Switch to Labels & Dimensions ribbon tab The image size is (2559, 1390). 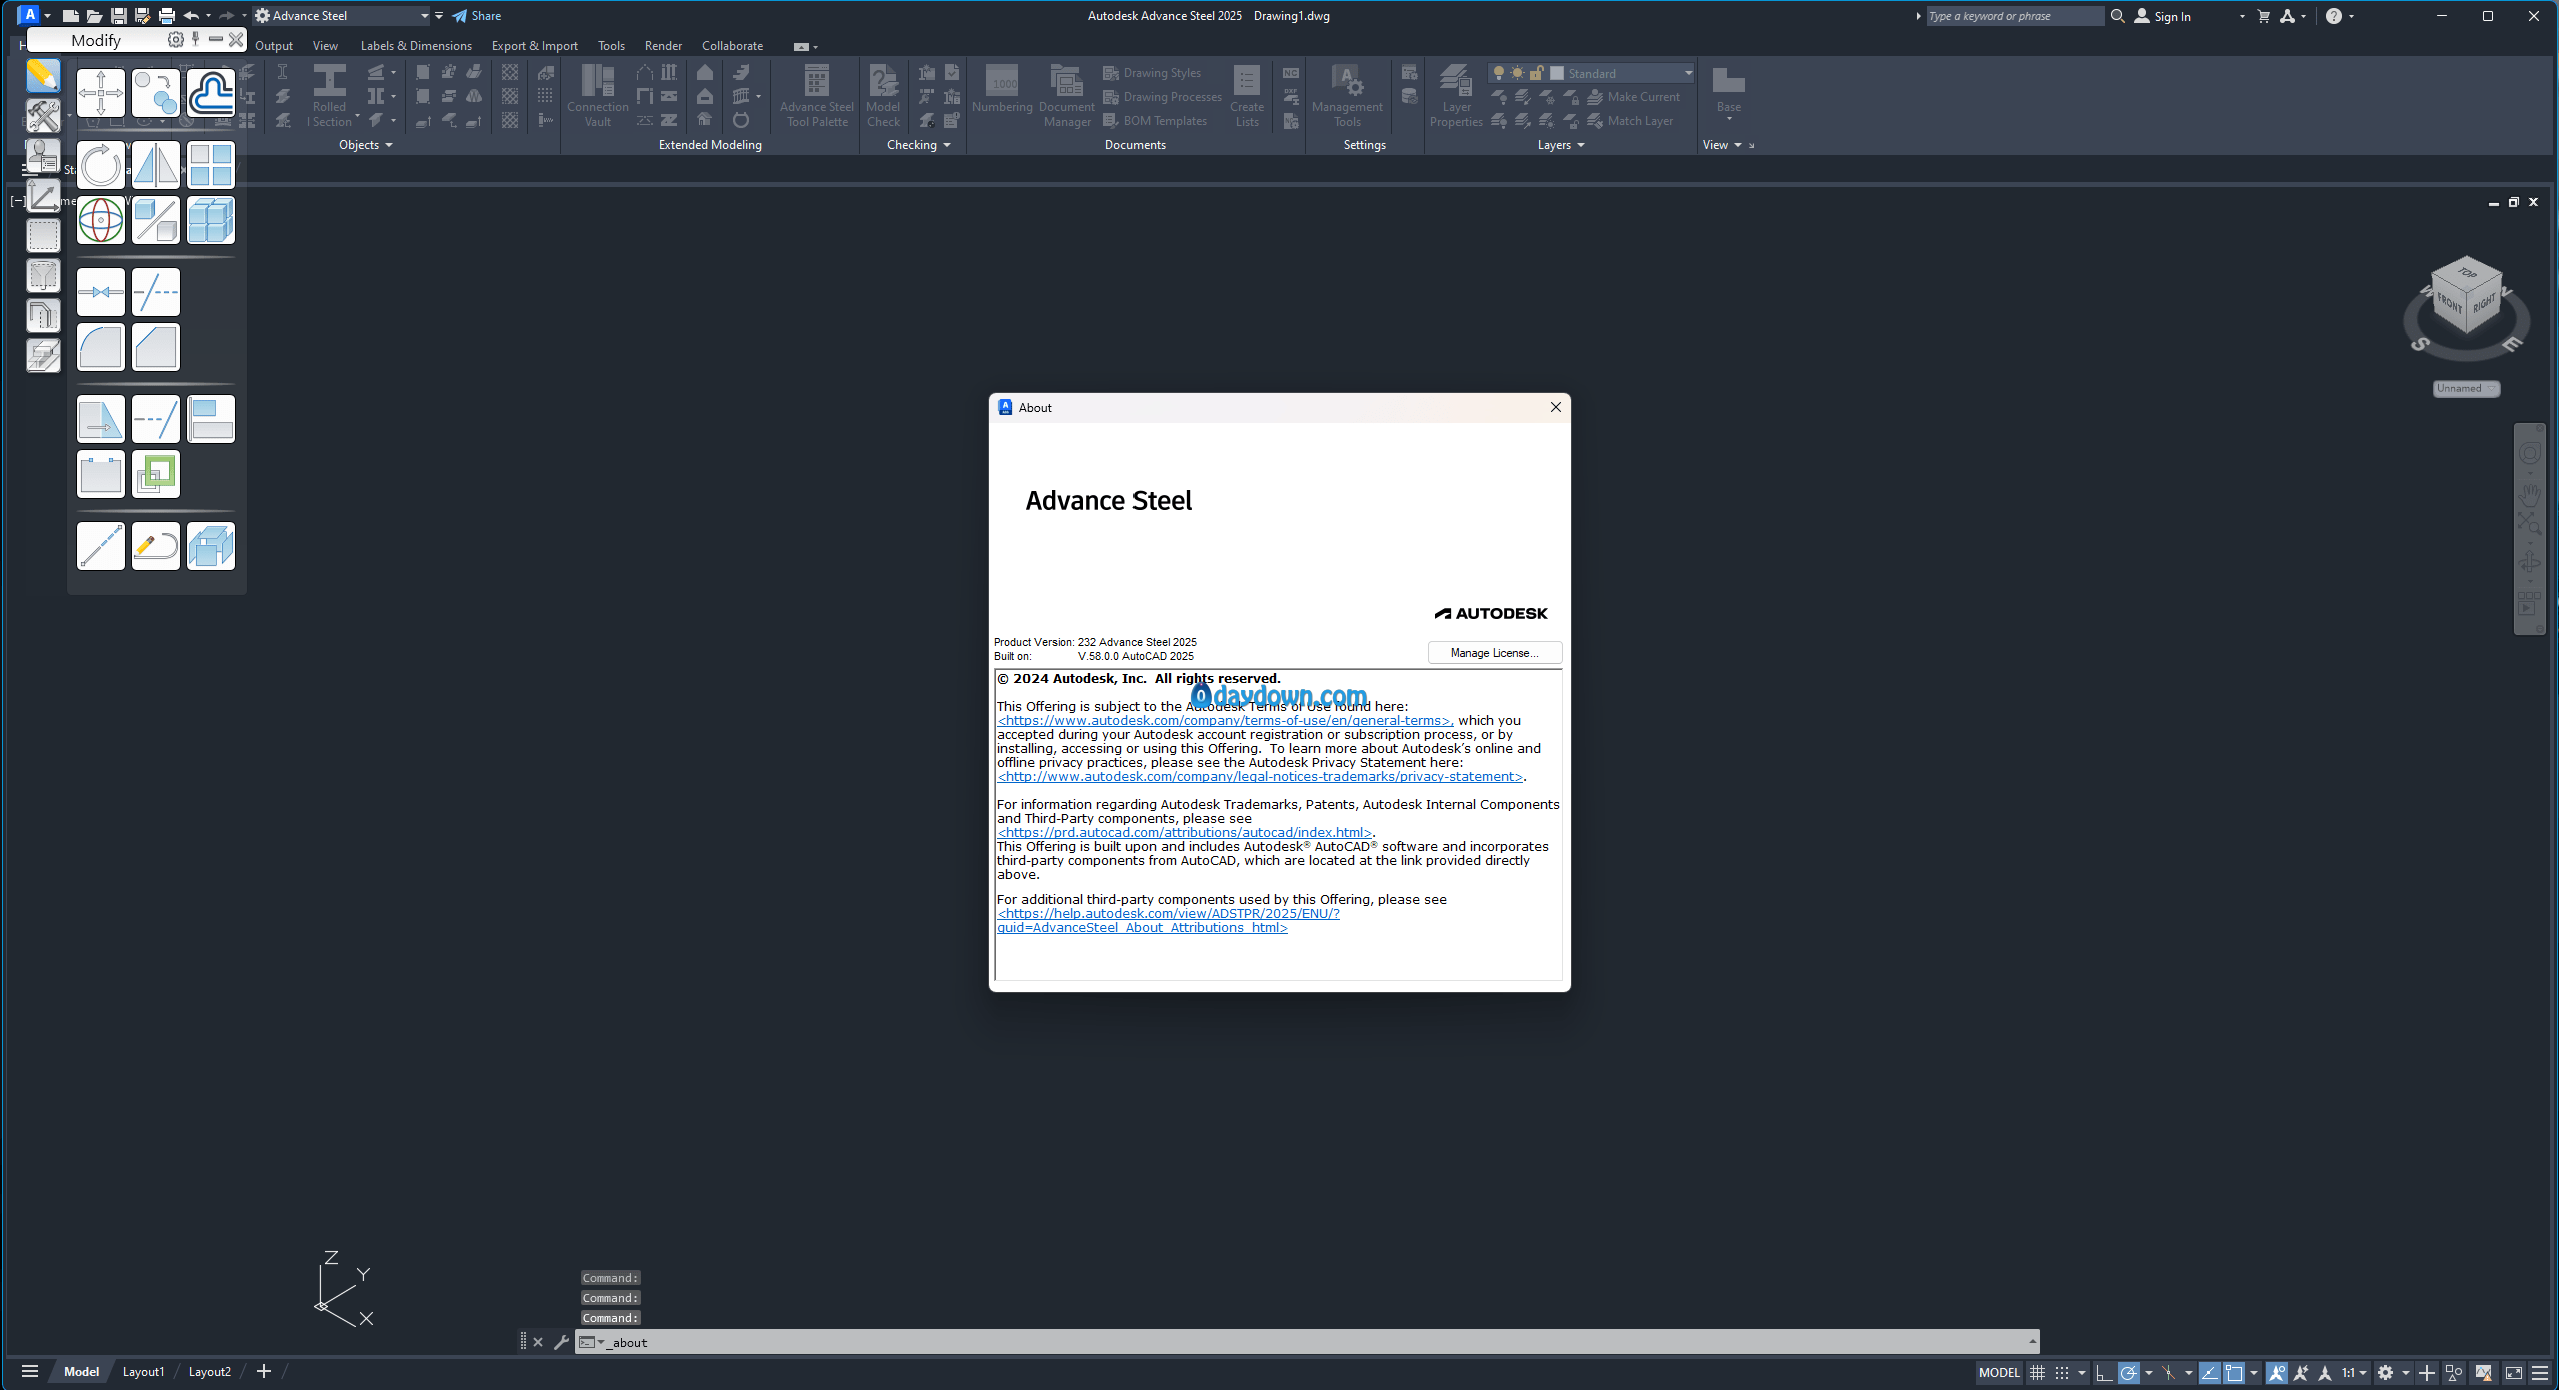tap(416, 46)
